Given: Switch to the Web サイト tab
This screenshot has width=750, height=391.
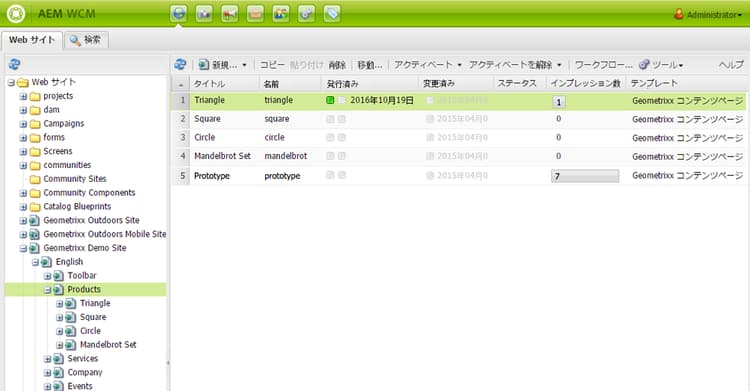Looking at the screenshot, I should 32,40.
